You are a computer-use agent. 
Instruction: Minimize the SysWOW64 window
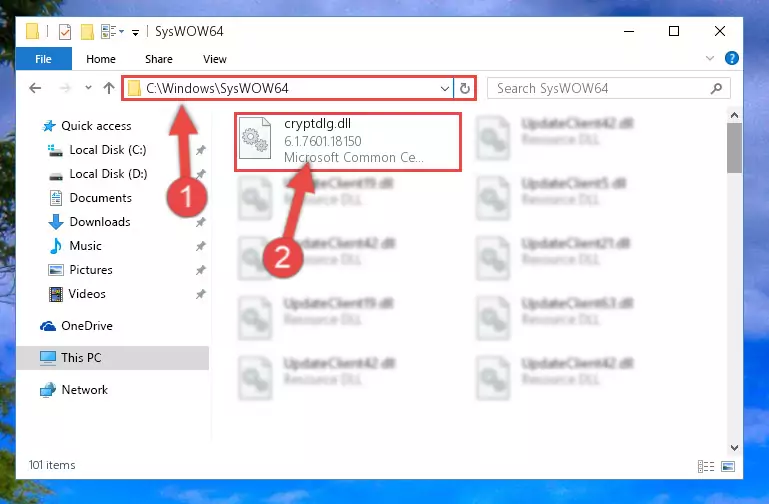tap(629, 31)
